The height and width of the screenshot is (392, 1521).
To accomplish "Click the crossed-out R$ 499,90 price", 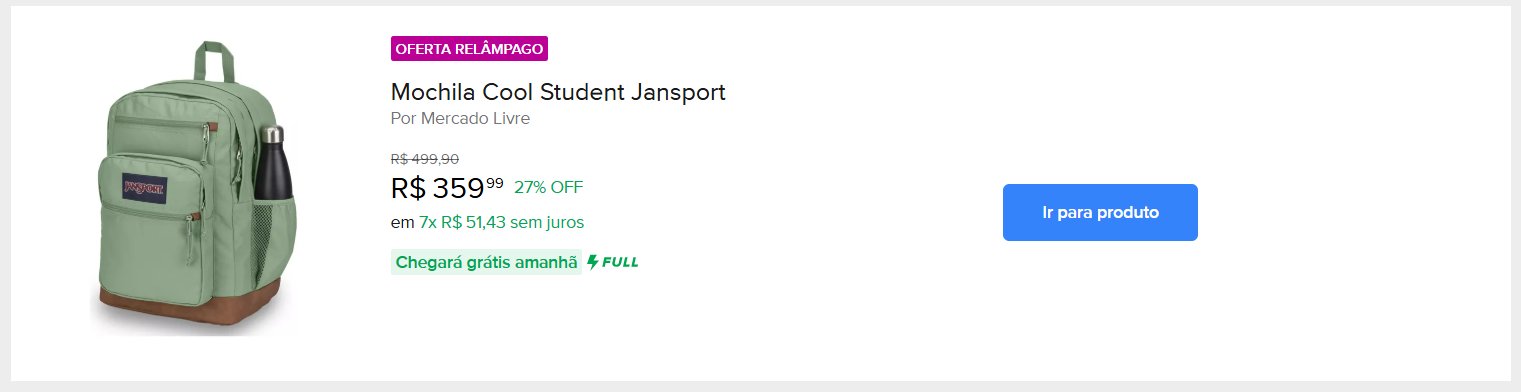I will pyautogui.click(x=425, y=159).
